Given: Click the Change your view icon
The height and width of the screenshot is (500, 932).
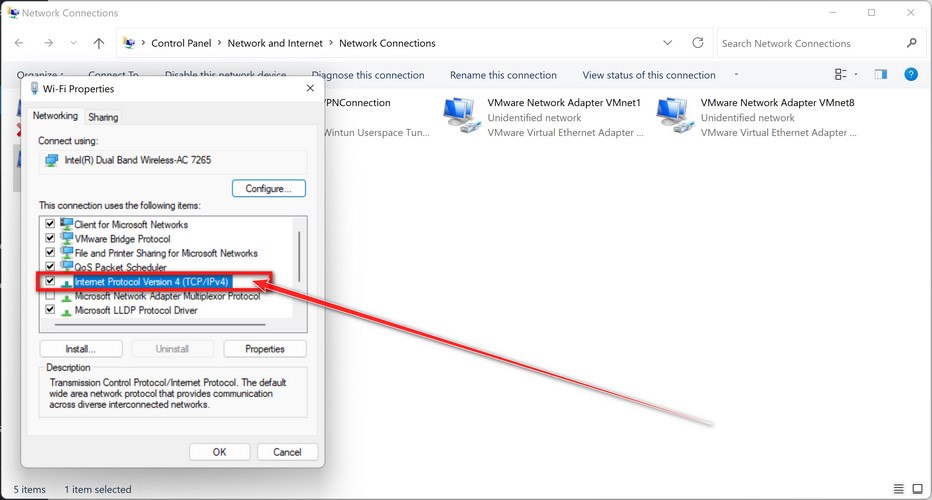Looking at the screenshot, I should [840, 74].
